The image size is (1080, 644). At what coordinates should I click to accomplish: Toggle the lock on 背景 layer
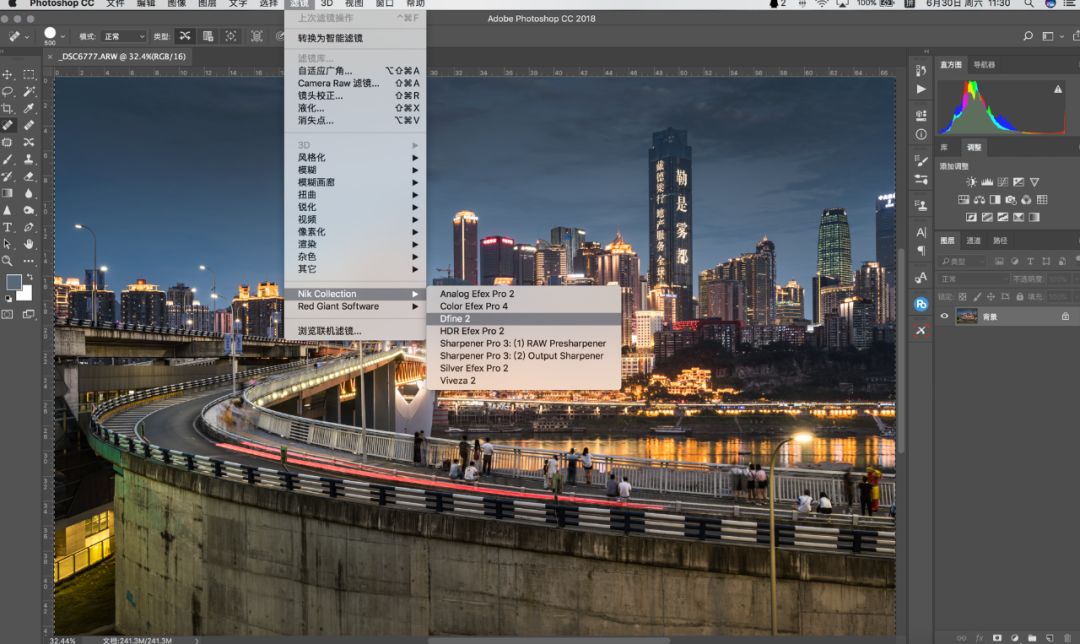pos(1065,316)
